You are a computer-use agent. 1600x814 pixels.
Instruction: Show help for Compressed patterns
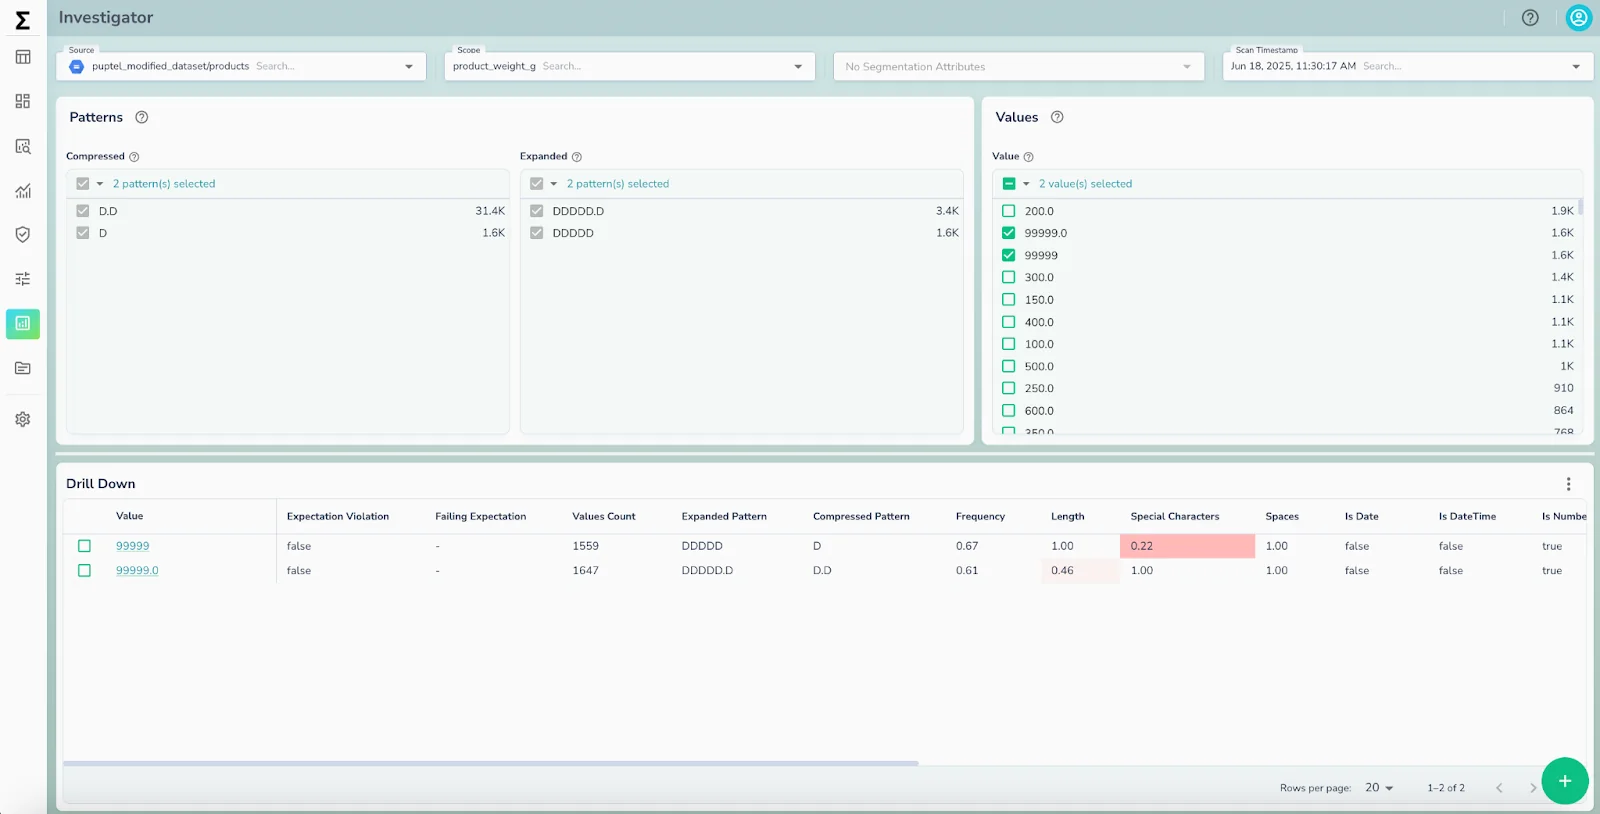coord(134,157)
